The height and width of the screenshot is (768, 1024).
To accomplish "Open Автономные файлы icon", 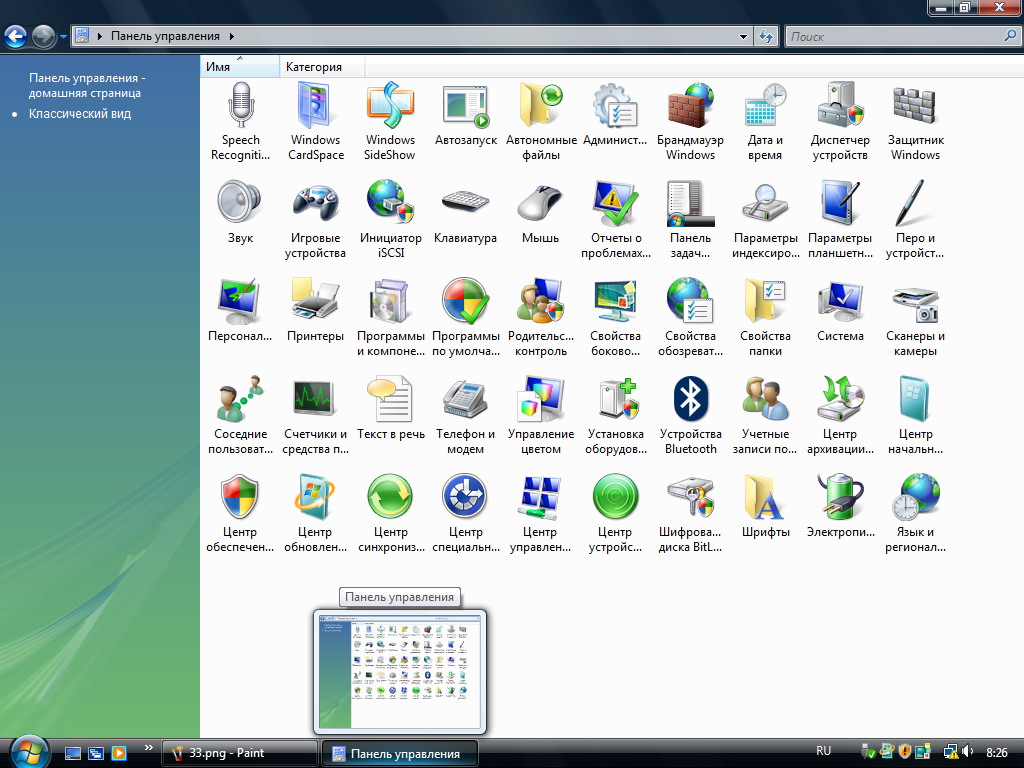I will click(541, 106).
